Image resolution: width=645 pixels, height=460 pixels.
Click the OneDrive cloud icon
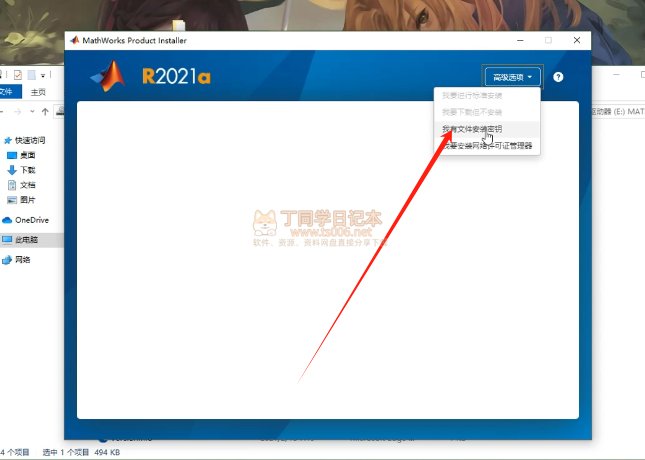point(7,220)
